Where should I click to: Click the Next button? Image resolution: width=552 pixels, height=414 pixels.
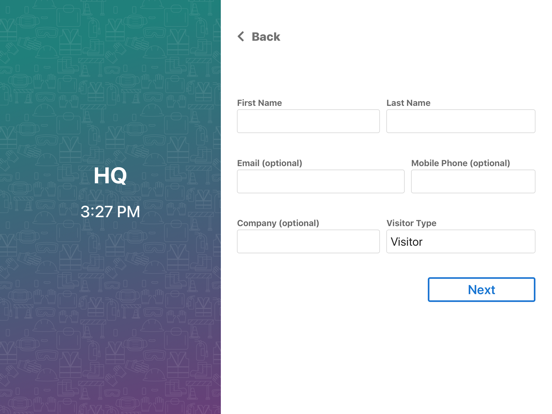tap(482, 289)
